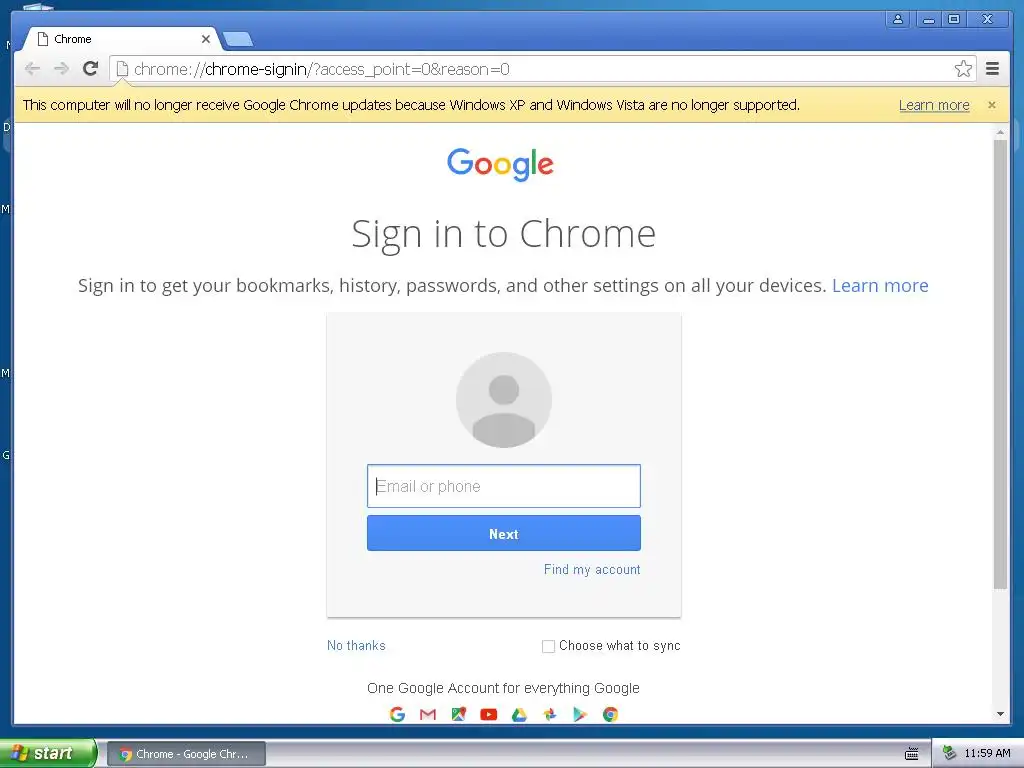
Task: Choose No thanks to skip signing in
Action: click(x=356, y=645)
